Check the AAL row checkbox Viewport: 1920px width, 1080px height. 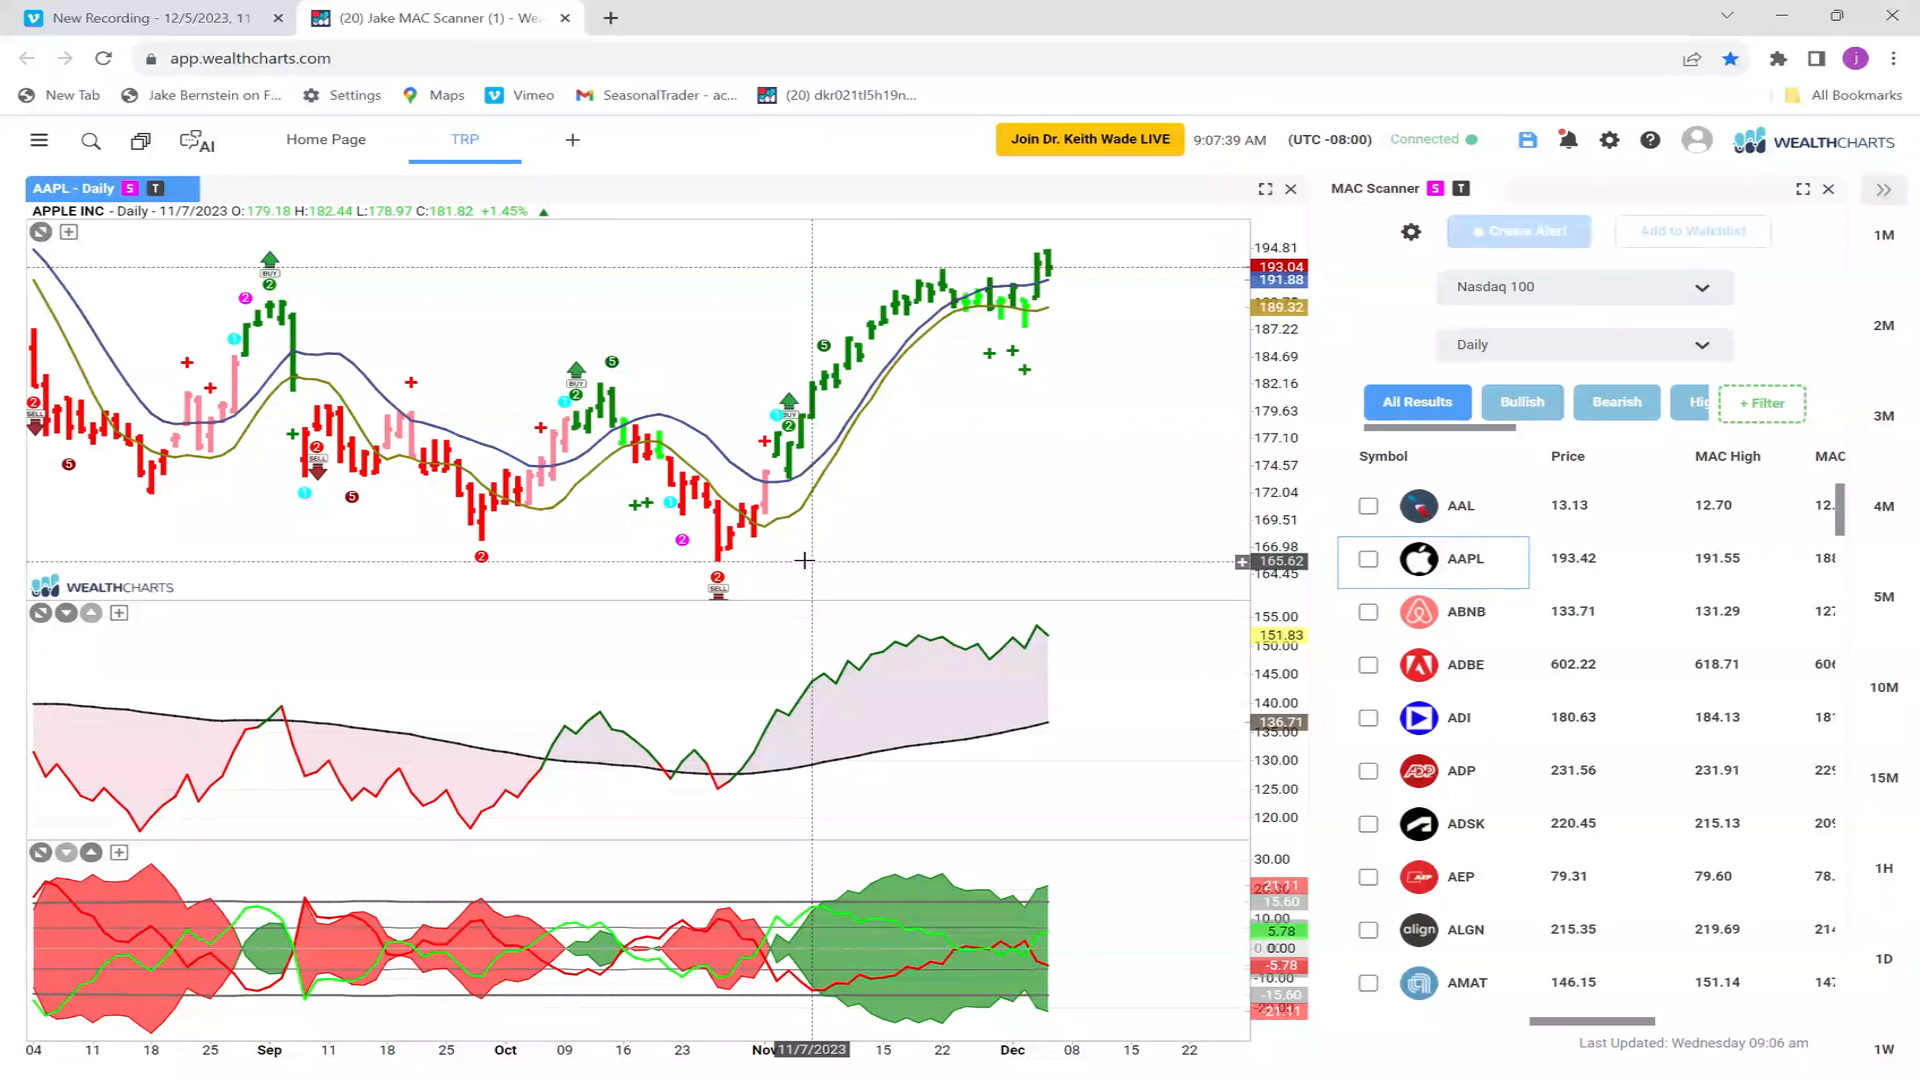click(x=1368, y=506)
